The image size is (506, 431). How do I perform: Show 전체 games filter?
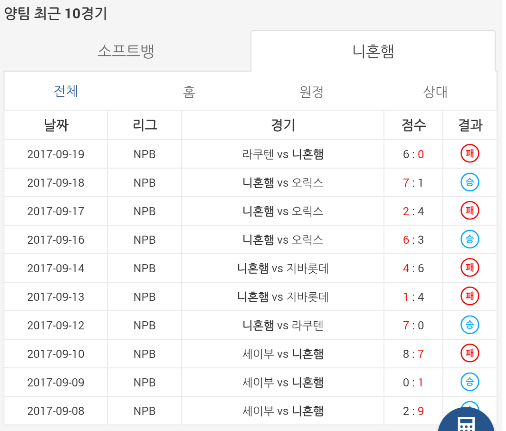click(x=66, y=91)
